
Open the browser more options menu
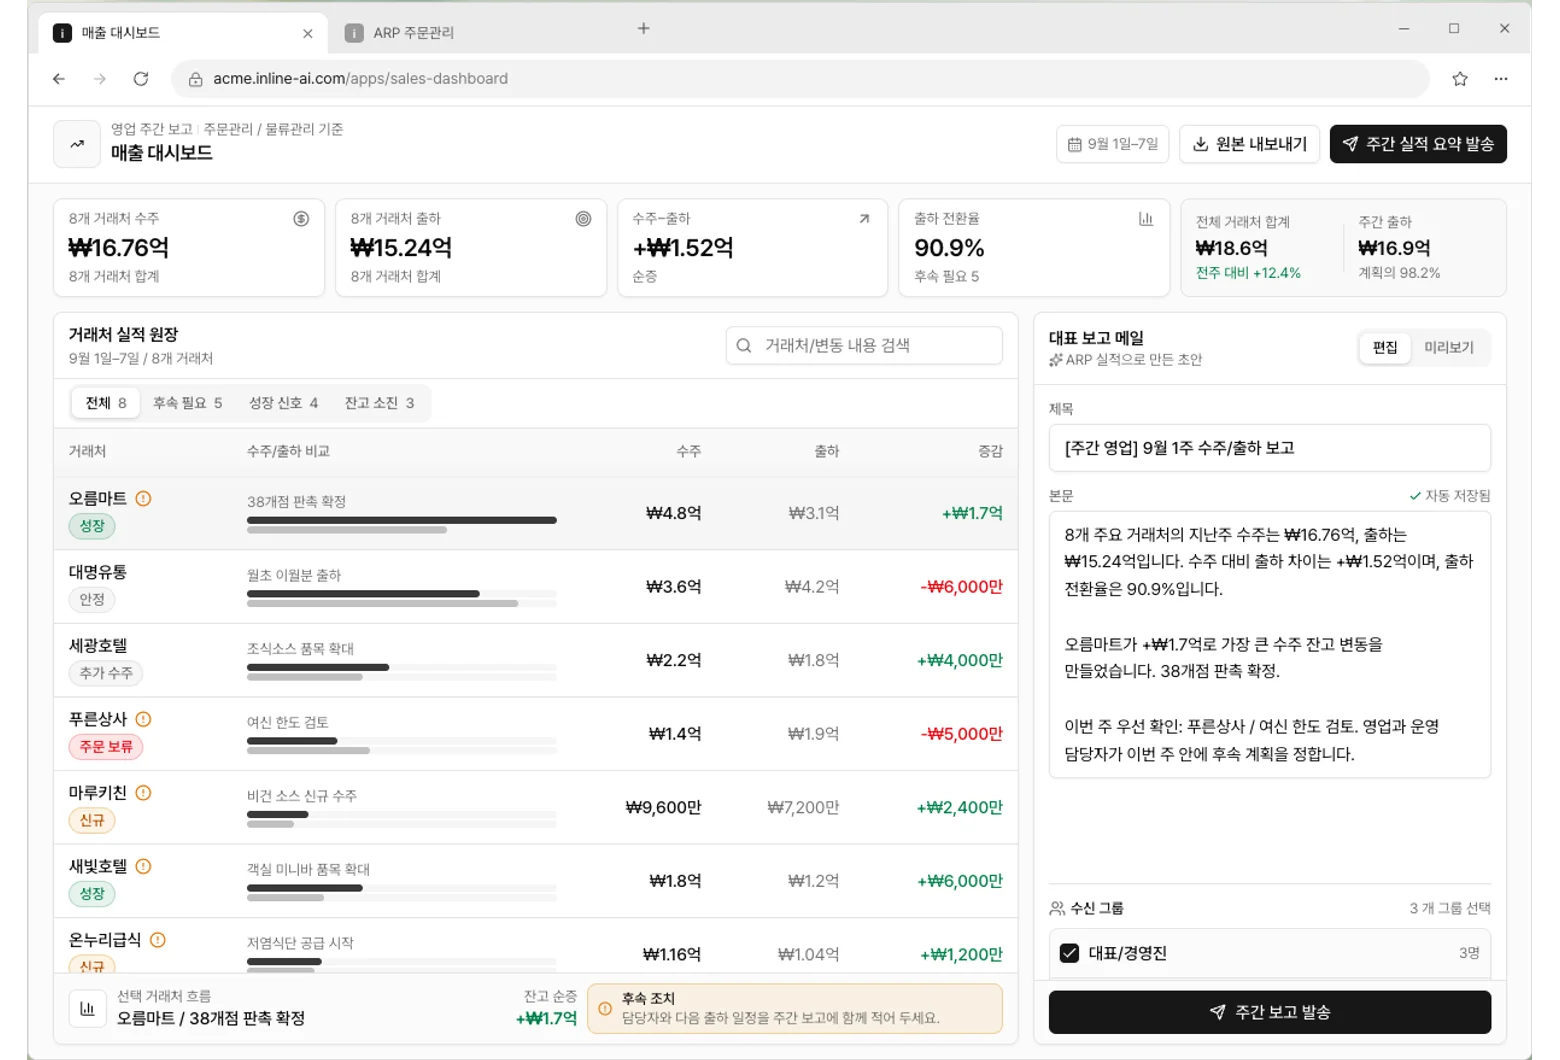tap(1501, 79)
